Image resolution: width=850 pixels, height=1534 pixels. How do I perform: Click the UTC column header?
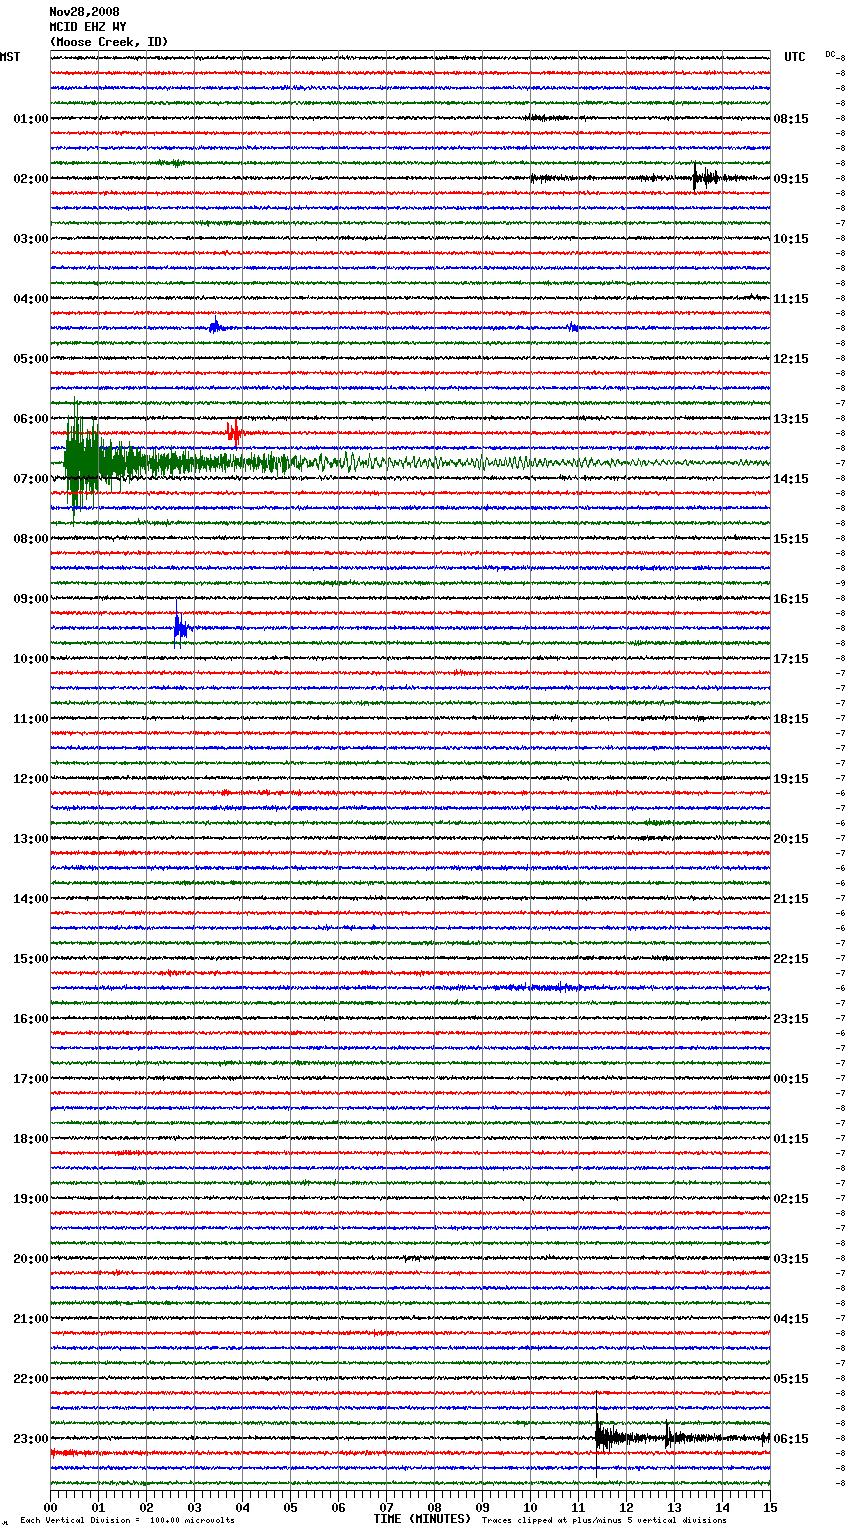click(x=795, y=57)
